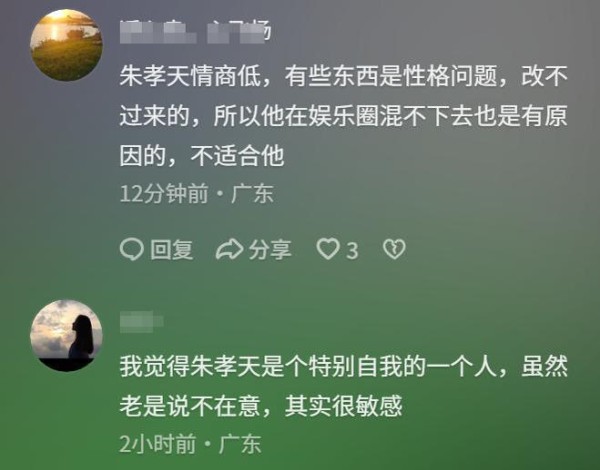This screenshot has height=470, width=600.
Task: Select the line starting 朱孝天情商低
Action: coord(343,76)
